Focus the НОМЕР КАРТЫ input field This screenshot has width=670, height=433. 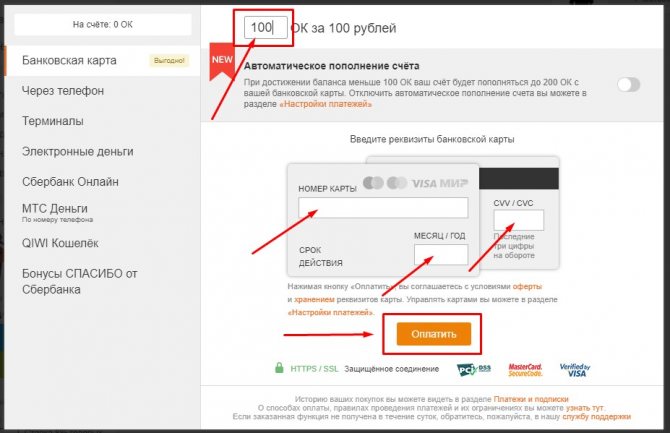(383, 208)
